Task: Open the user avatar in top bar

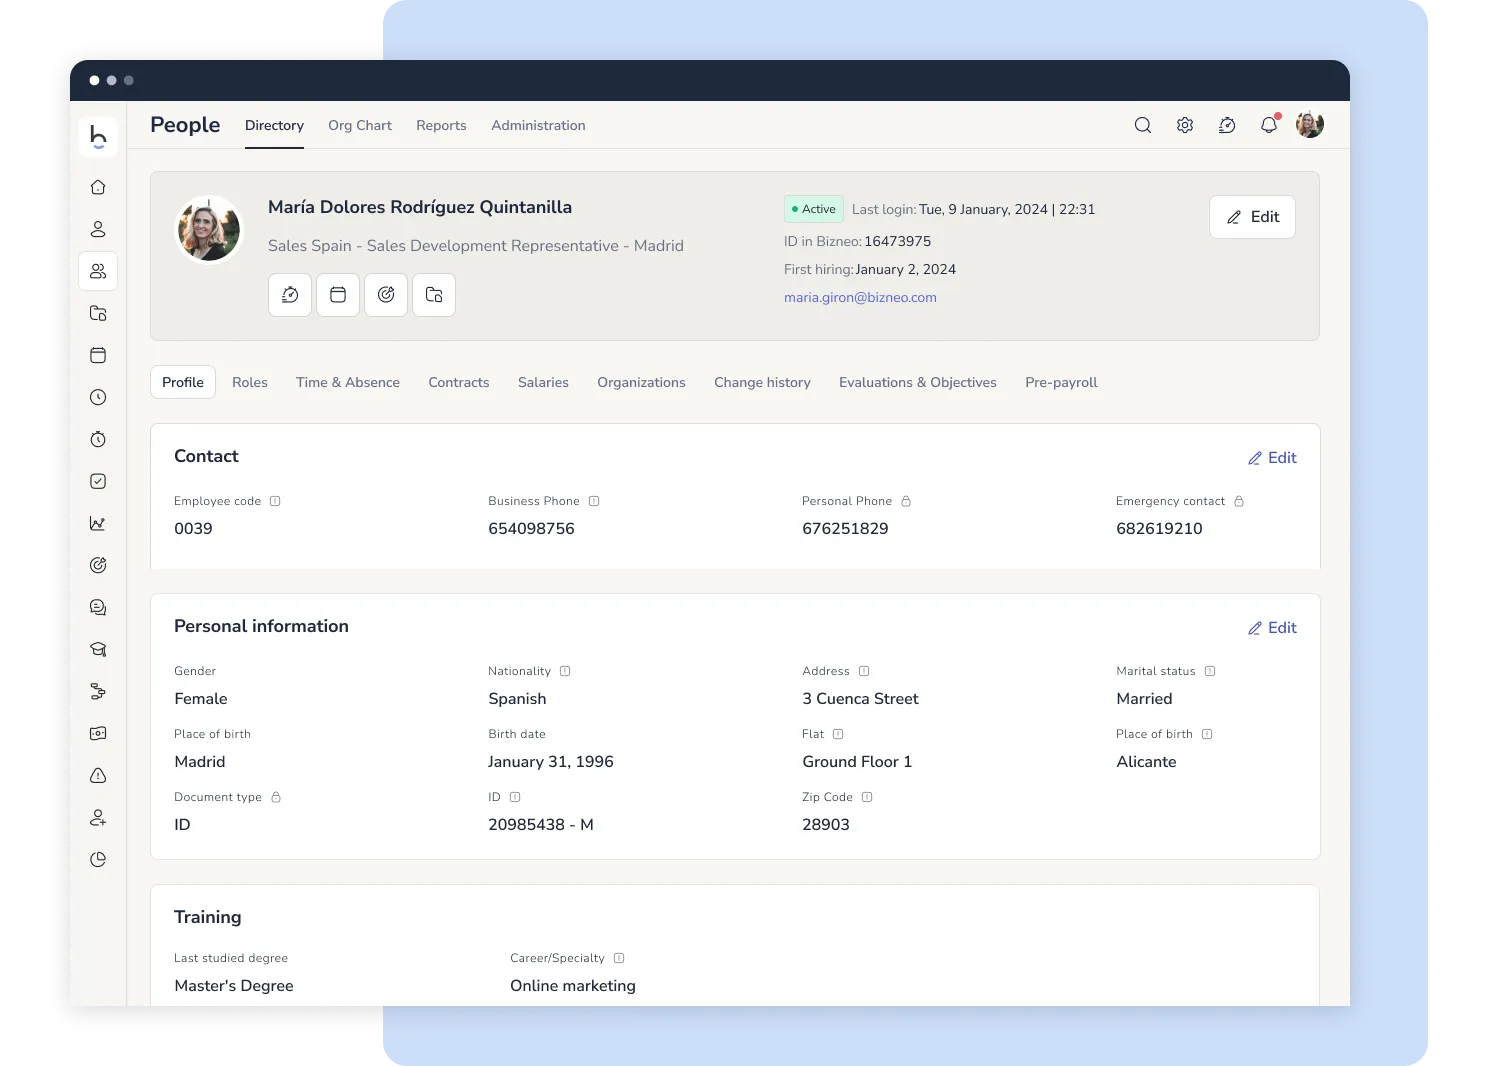Action: click(x=1310, y=125)
